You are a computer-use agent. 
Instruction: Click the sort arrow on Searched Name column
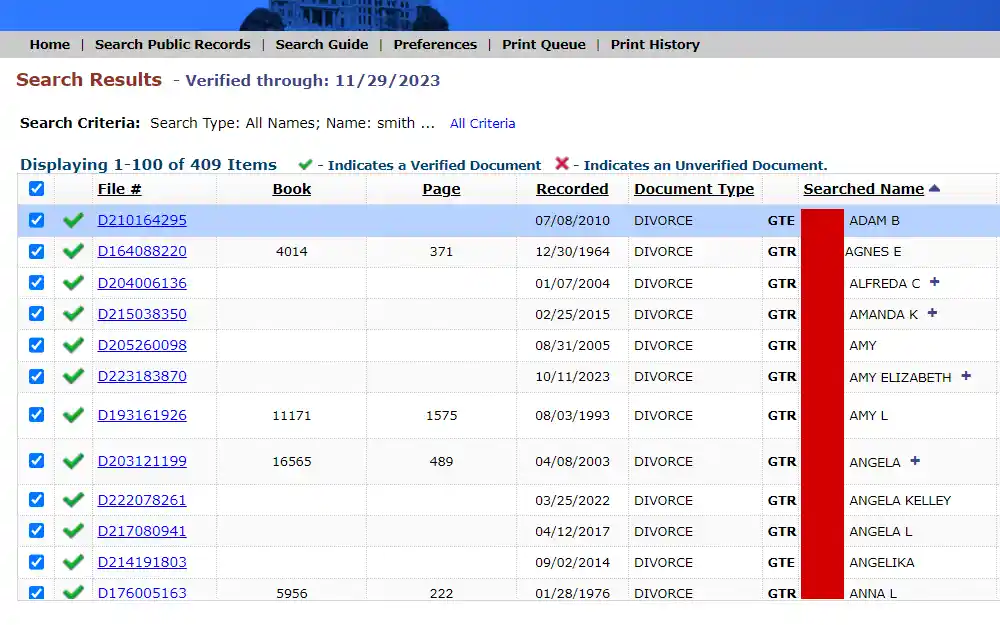[934, 189]
